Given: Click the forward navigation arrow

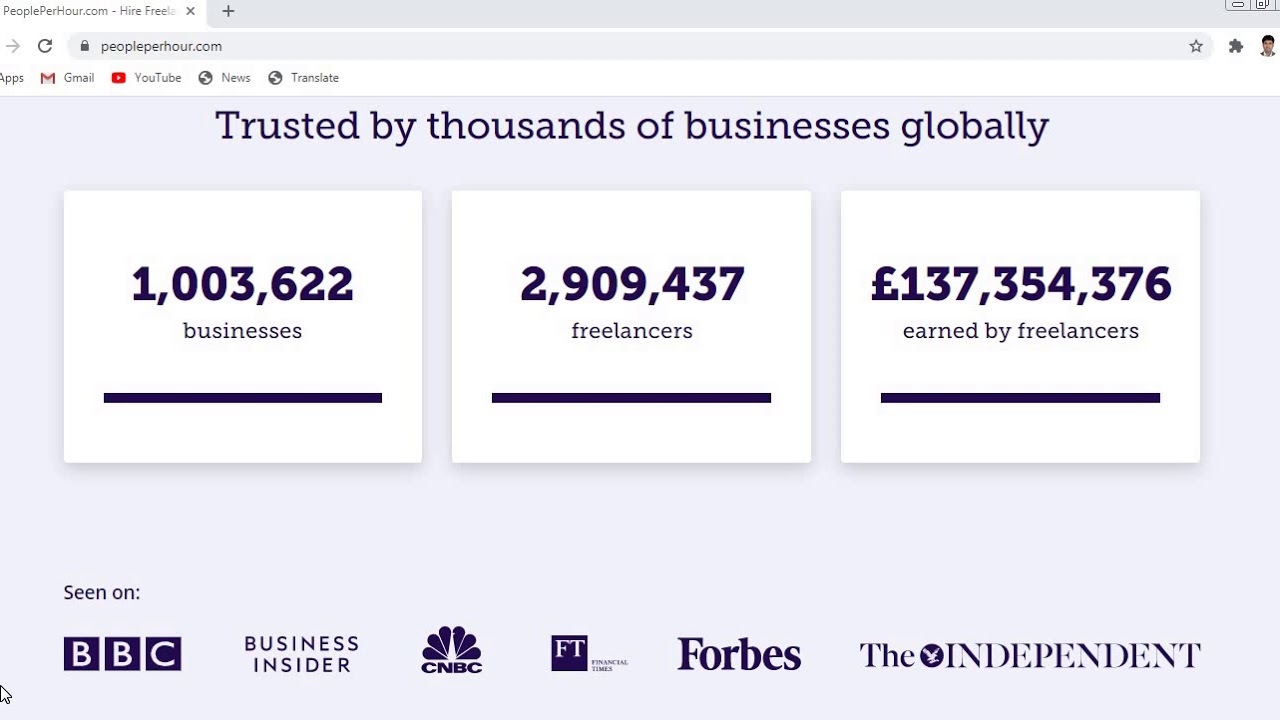Looking at the screenshot, I should pyautogui.click(x=13, y=46).
